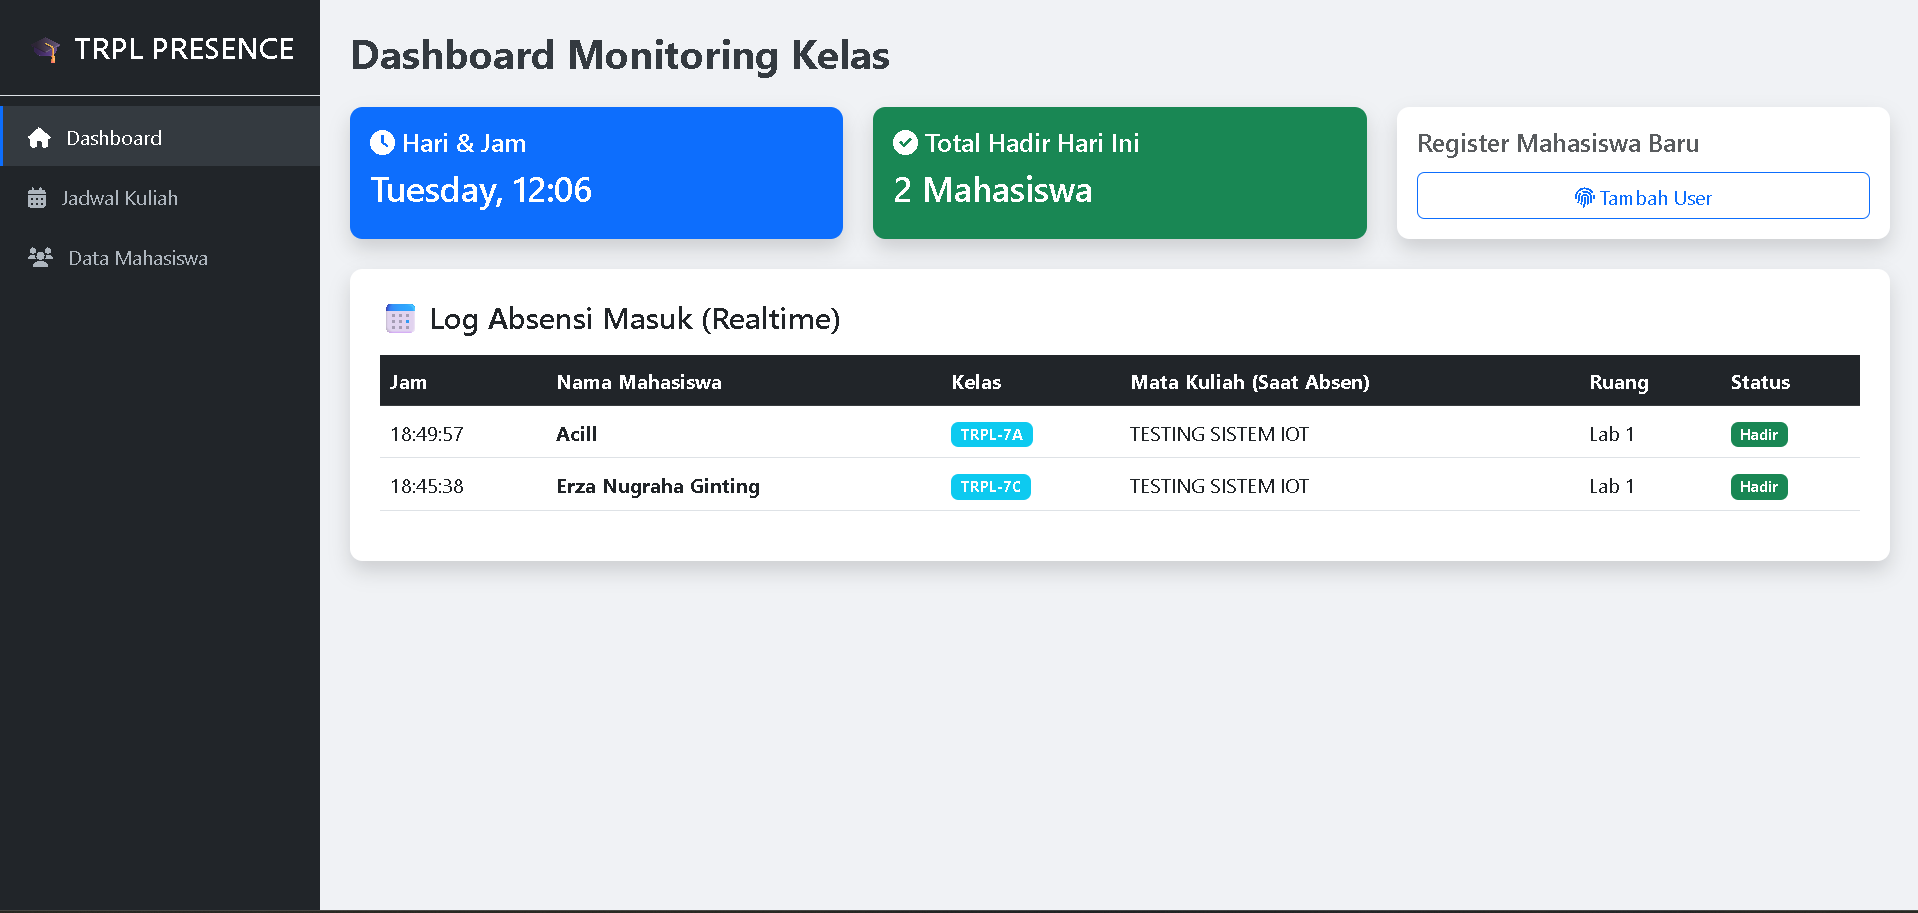Select the TRPL-7C class badge
1918x913 pixels.
tap(990, 486)
